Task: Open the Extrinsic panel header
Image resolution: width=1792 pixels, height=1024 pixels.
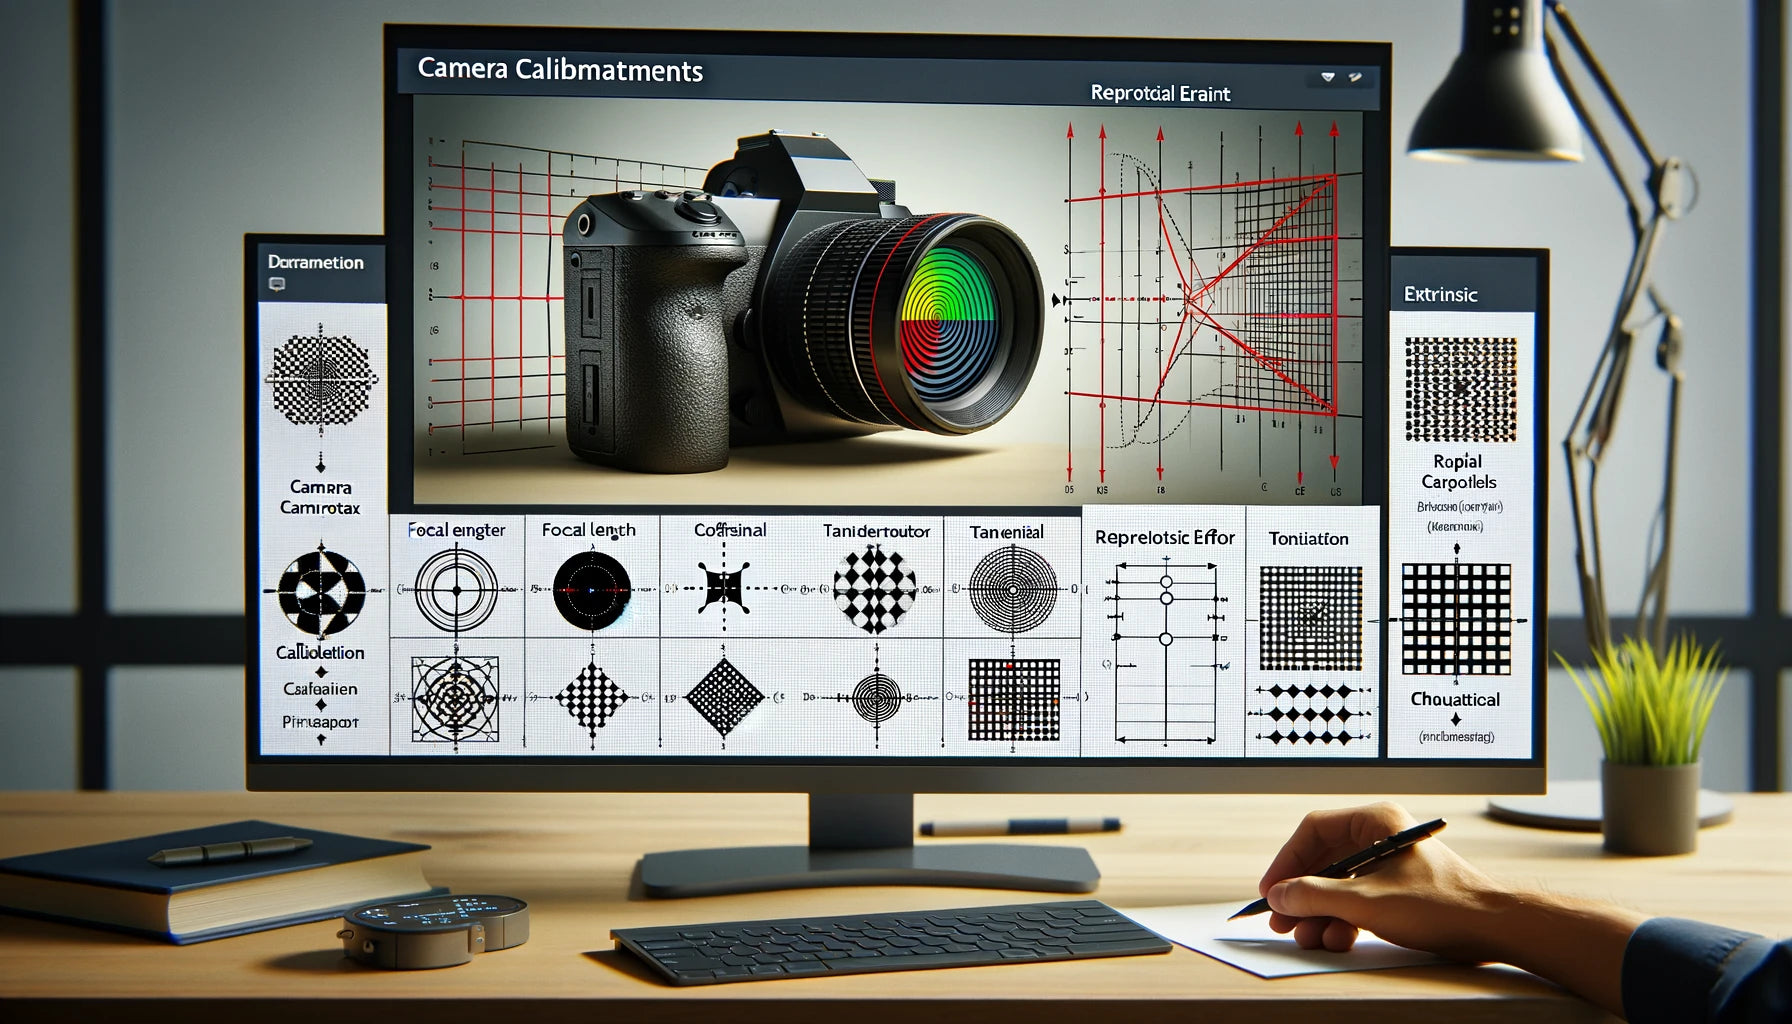Action: [1440, 294]
